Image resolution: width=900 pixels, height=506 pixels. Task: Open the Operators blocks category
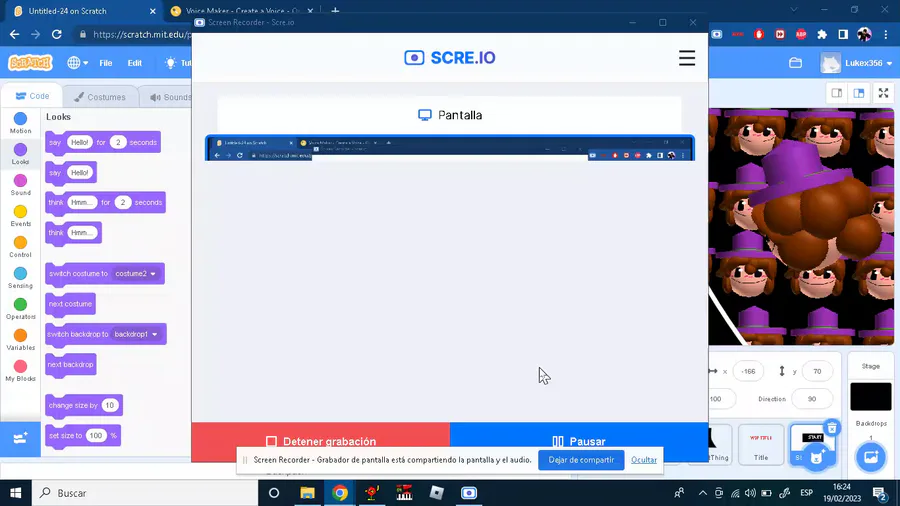[x=20, y=309]
